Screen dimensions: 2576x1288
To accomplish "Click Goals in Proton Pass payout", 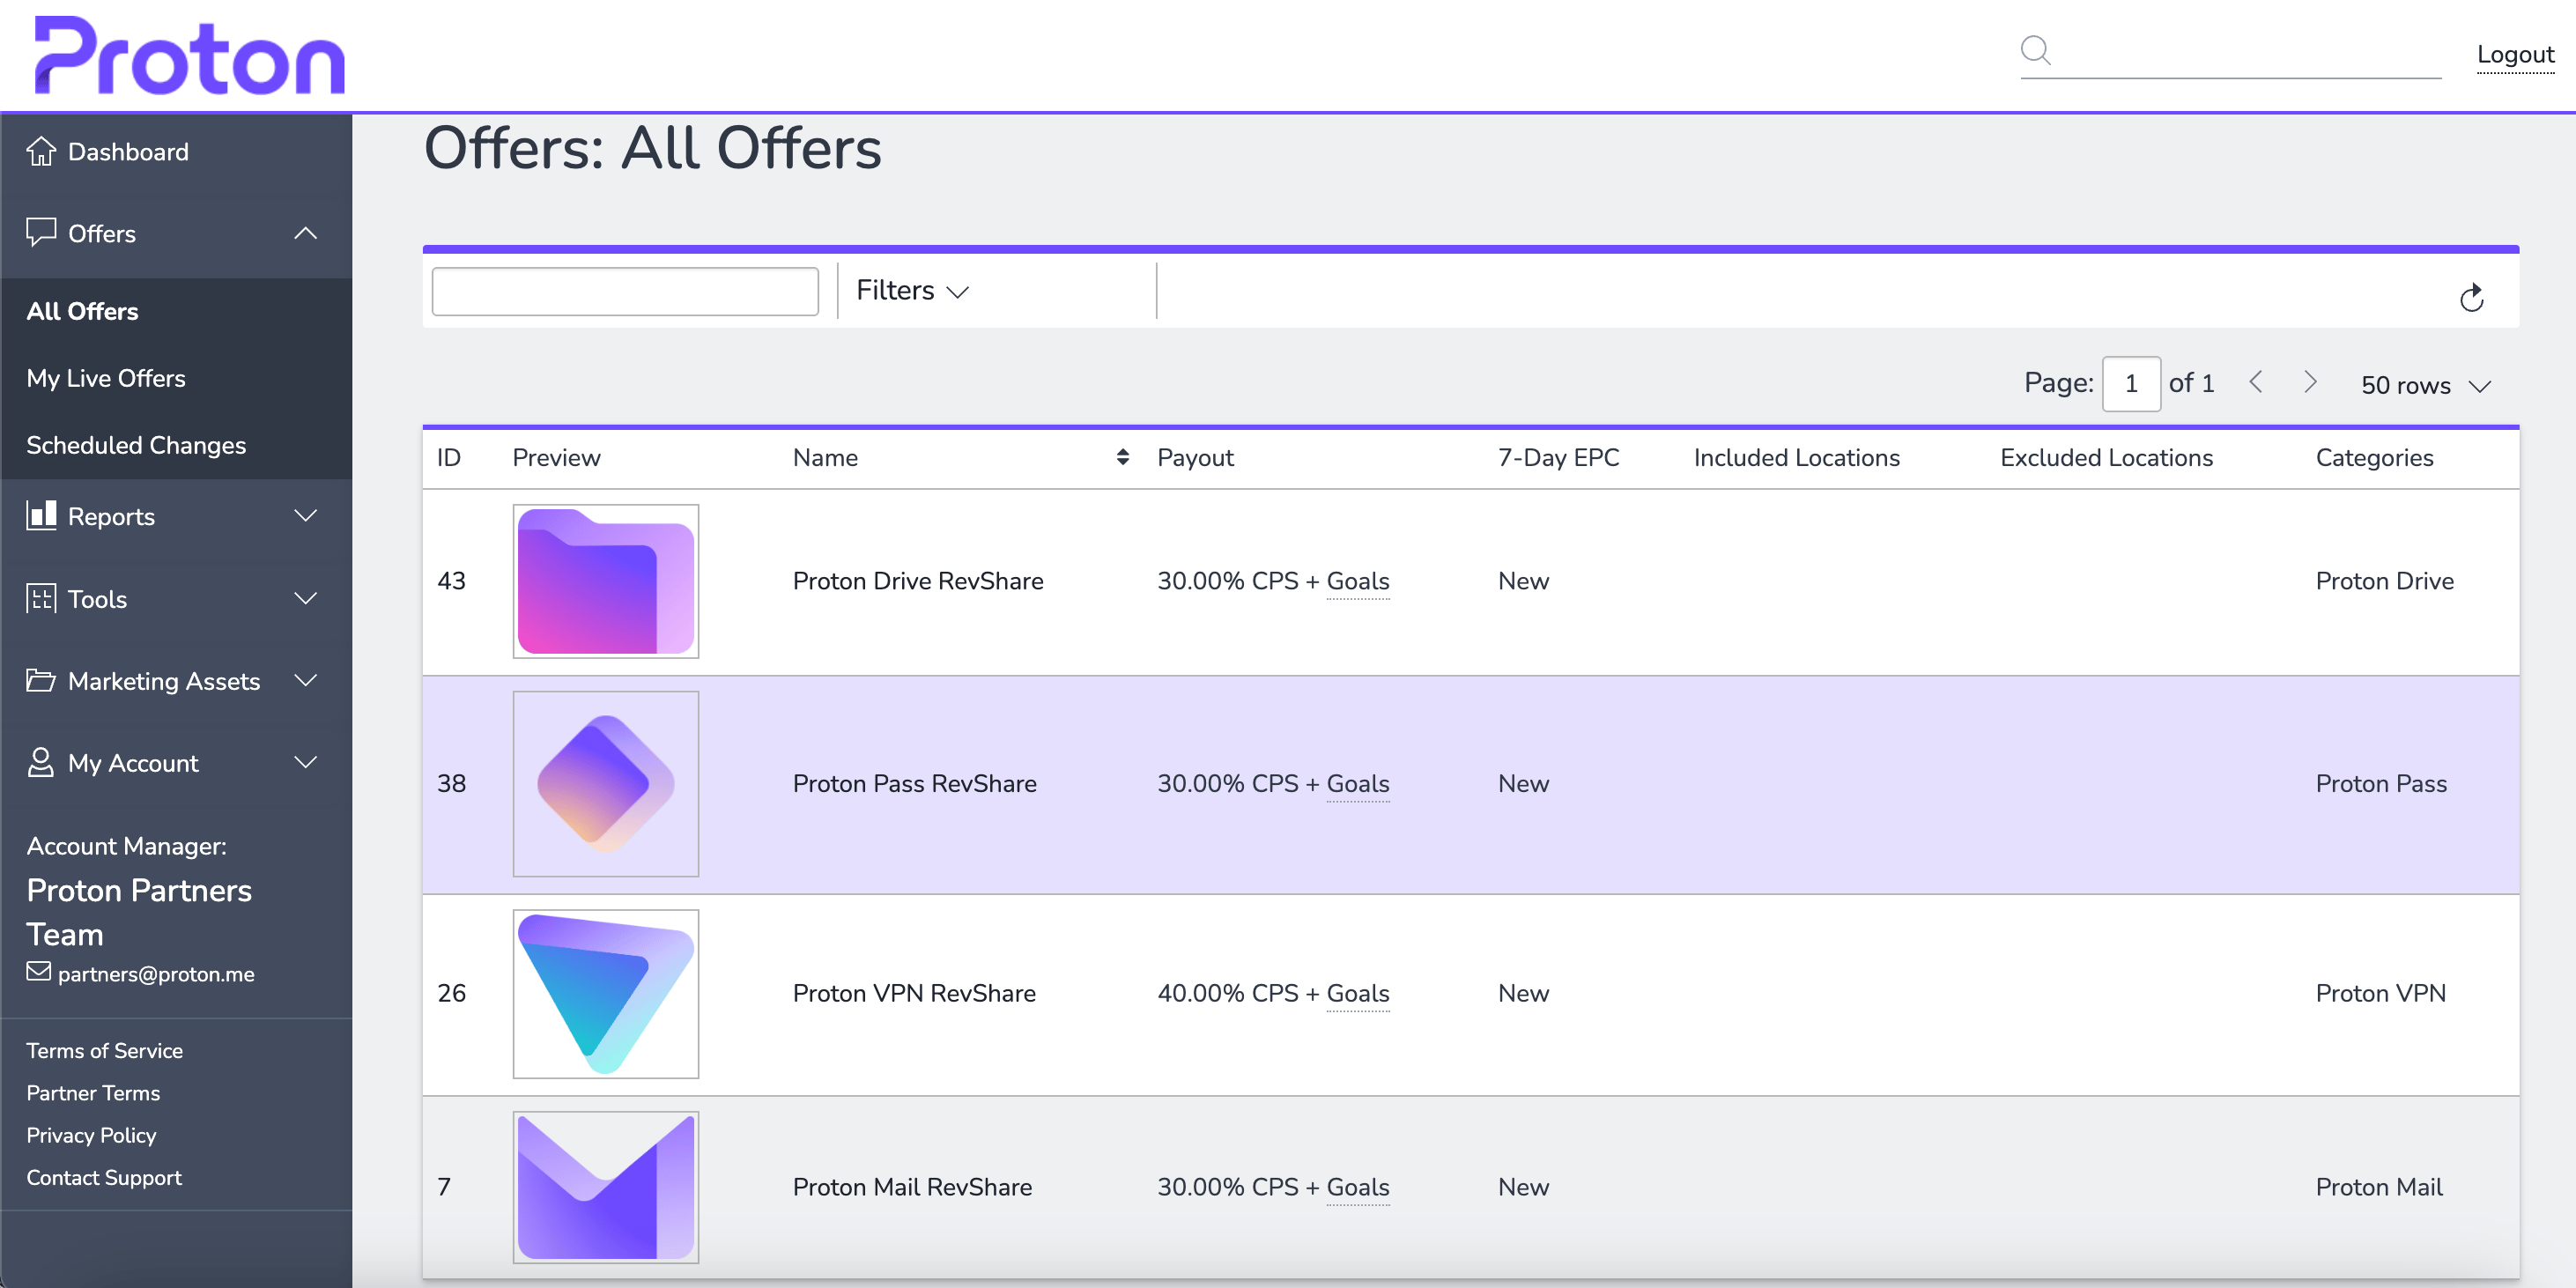I will (1357, 784).
